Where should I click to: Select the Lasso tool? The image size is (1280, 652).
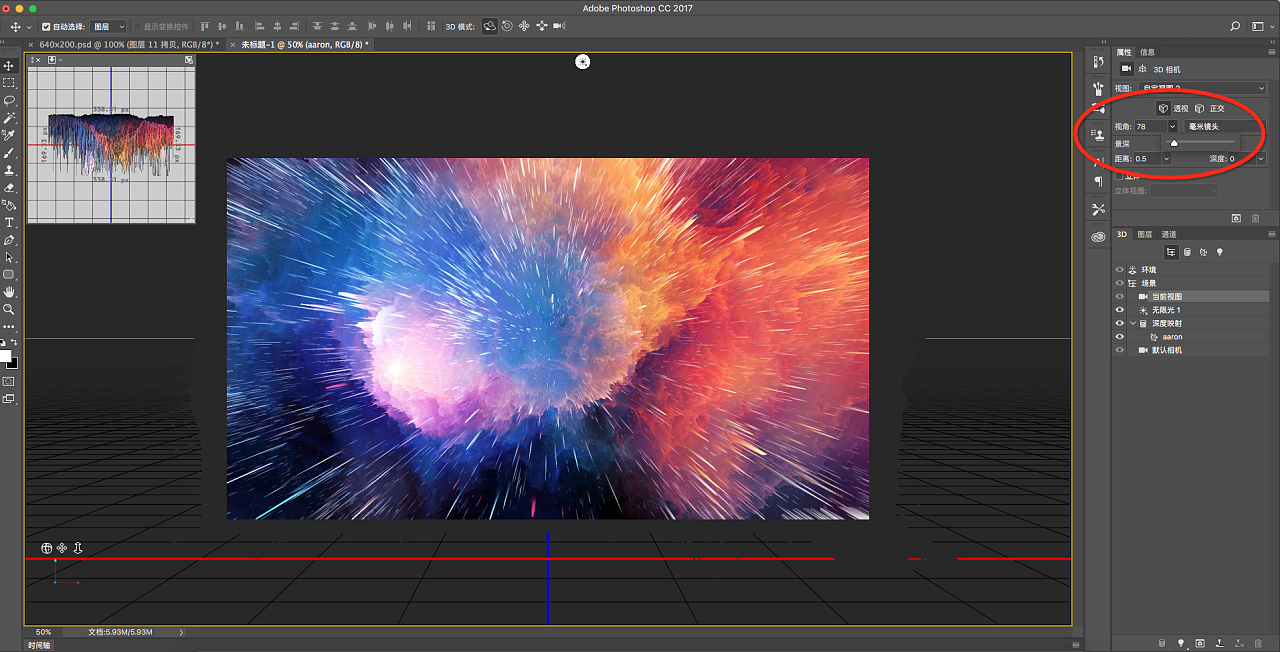point(9,101)
